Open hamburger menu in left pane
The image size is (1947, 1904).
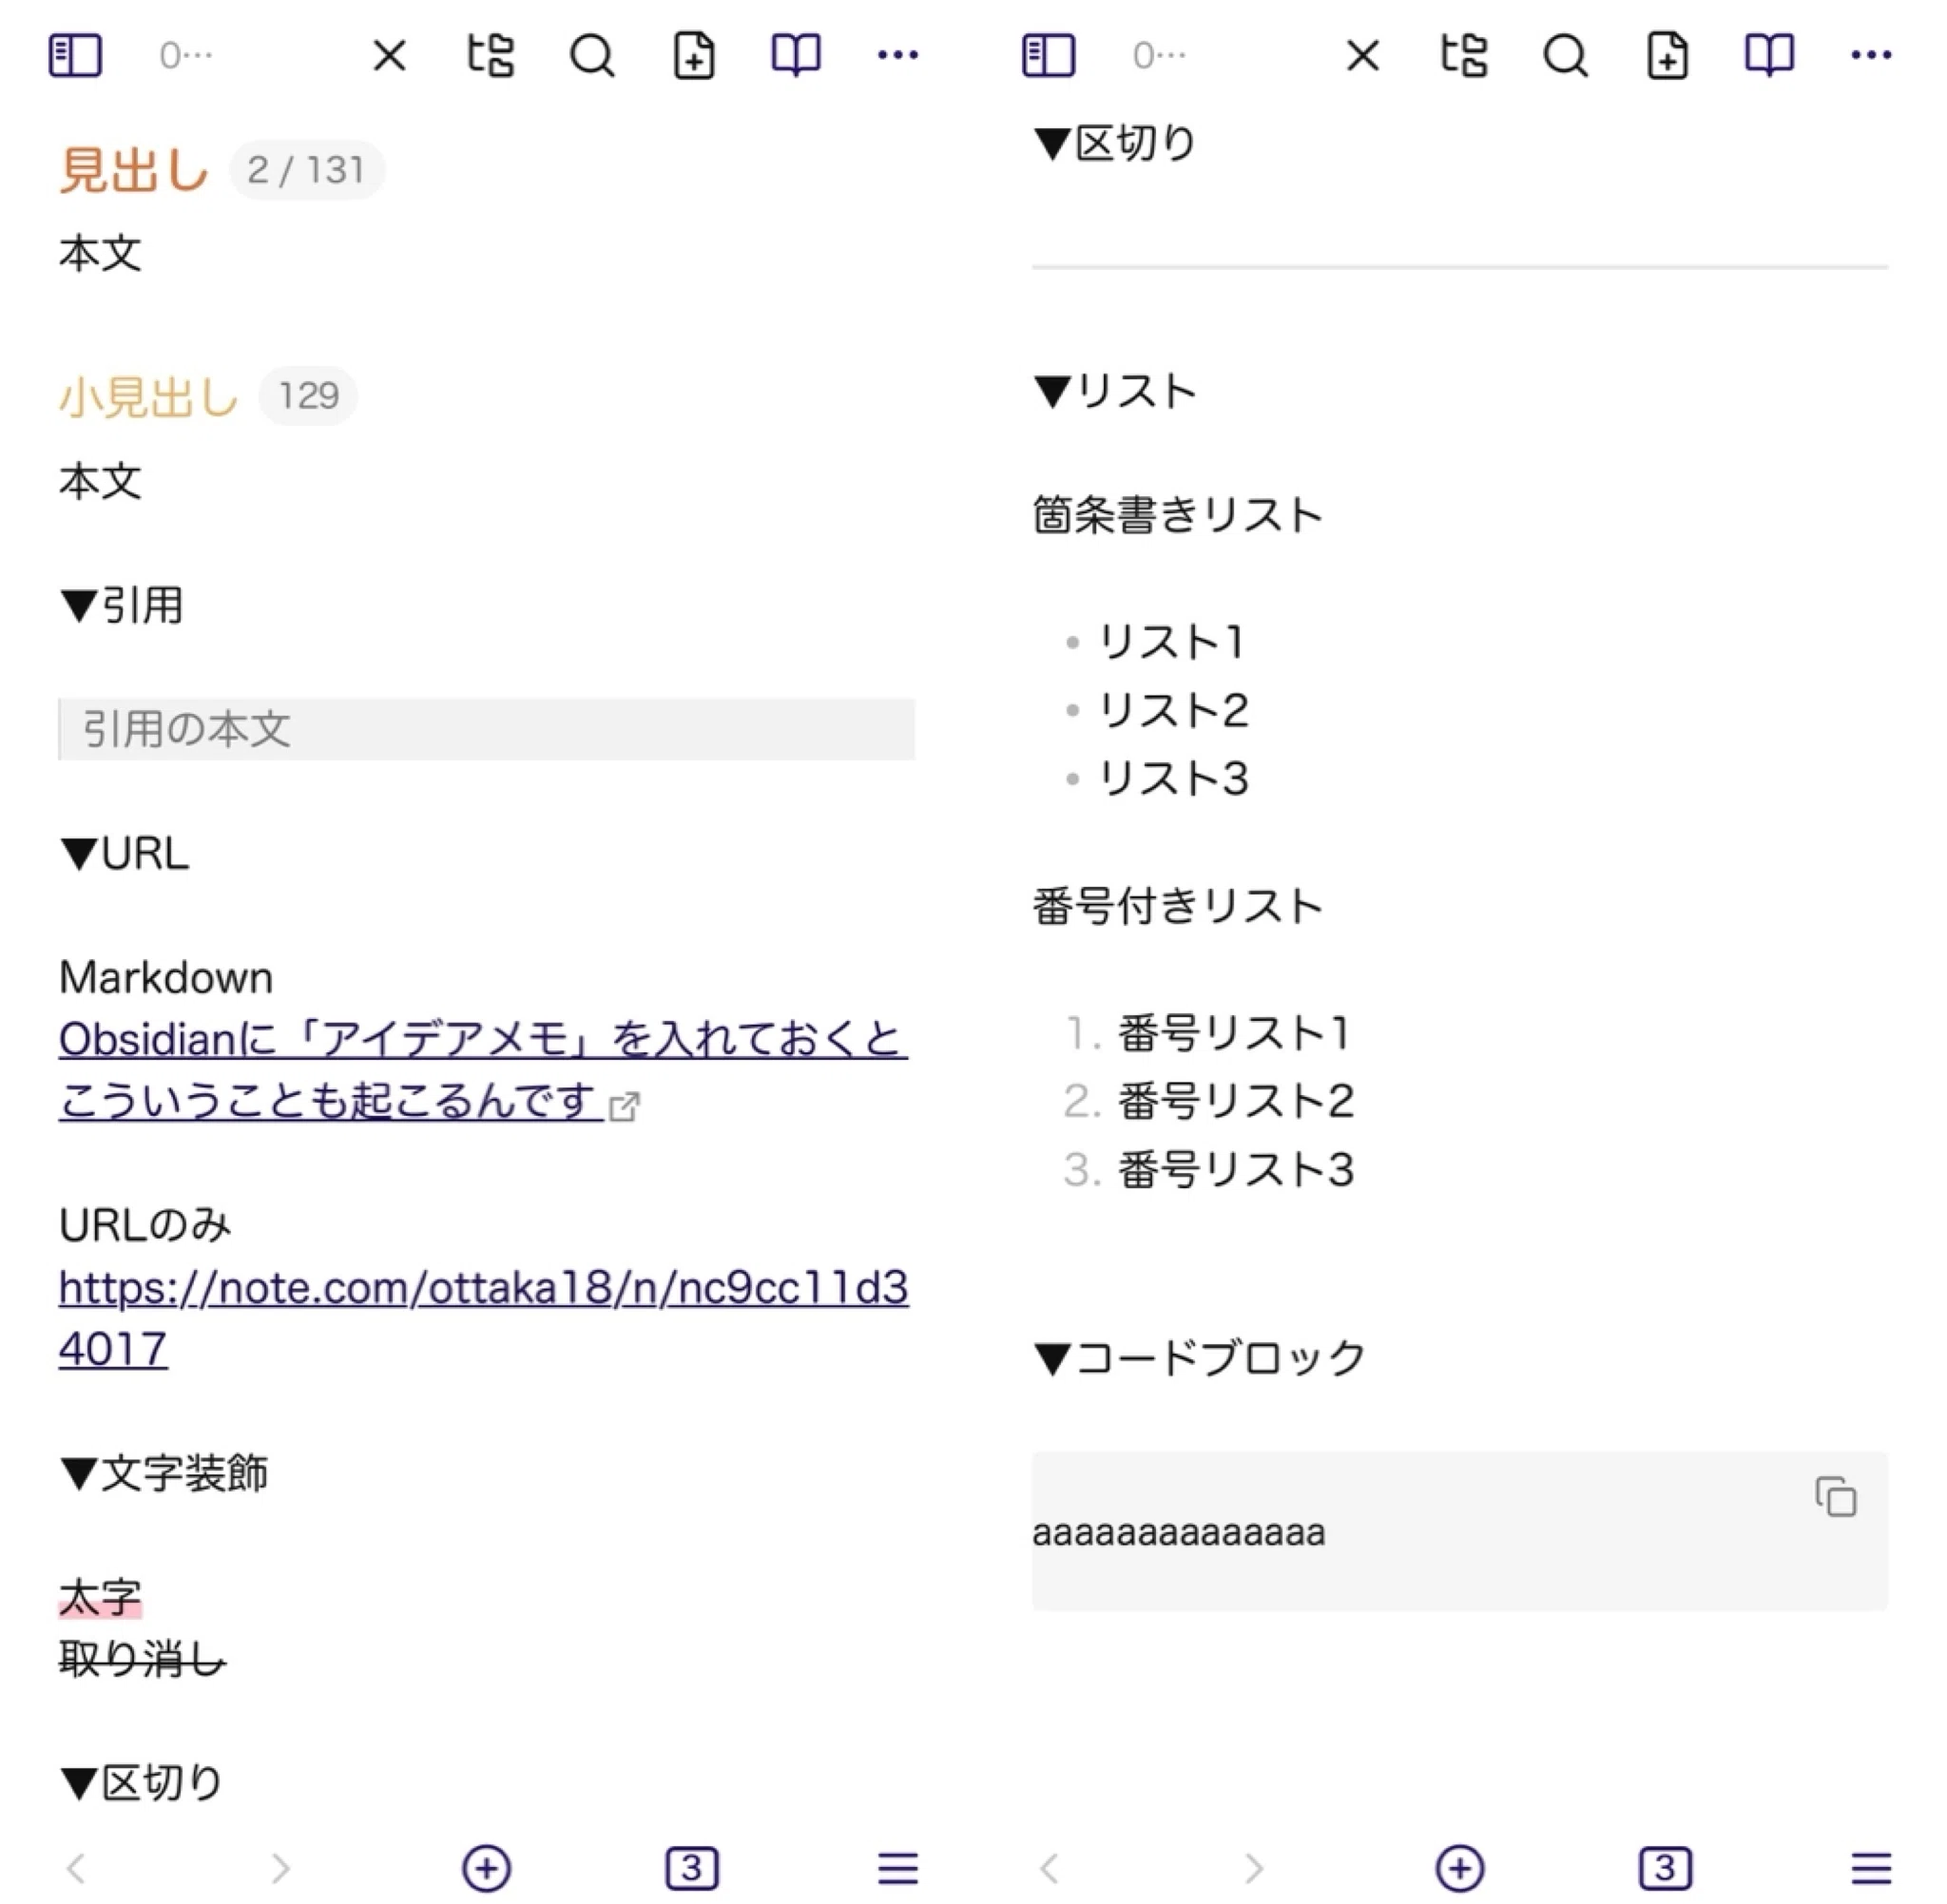897,1868
